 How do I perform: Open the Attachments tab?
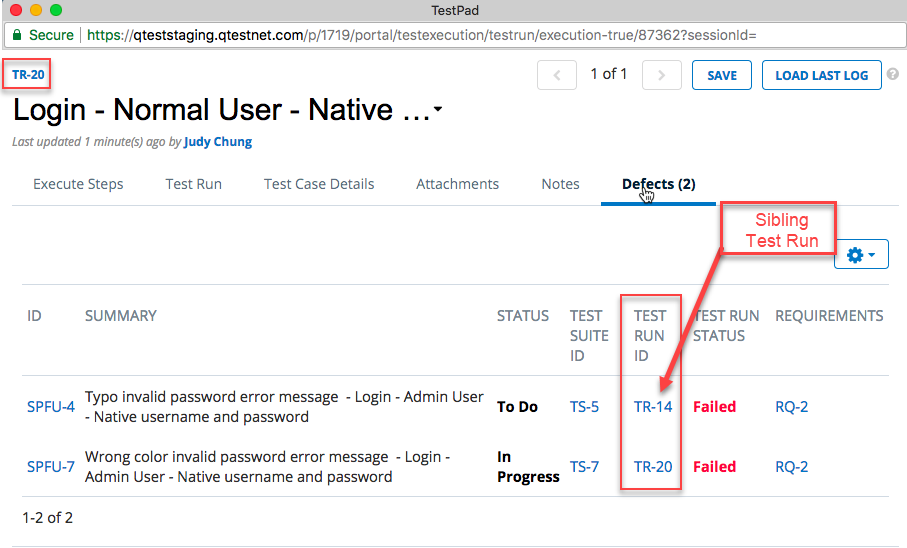pos(457,184)
